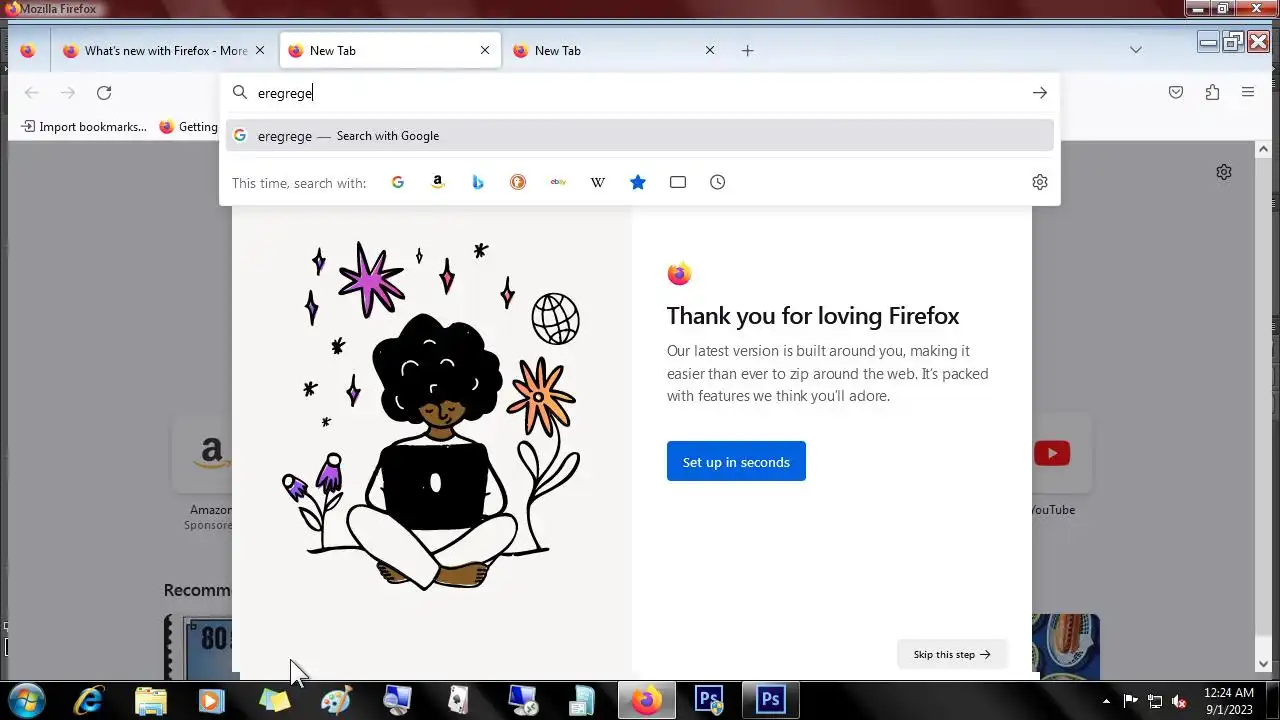The height and width of the screenshot is (720, 1280).
Task: Open Sticky Notes from taskbar
Action: click(274, 700)
